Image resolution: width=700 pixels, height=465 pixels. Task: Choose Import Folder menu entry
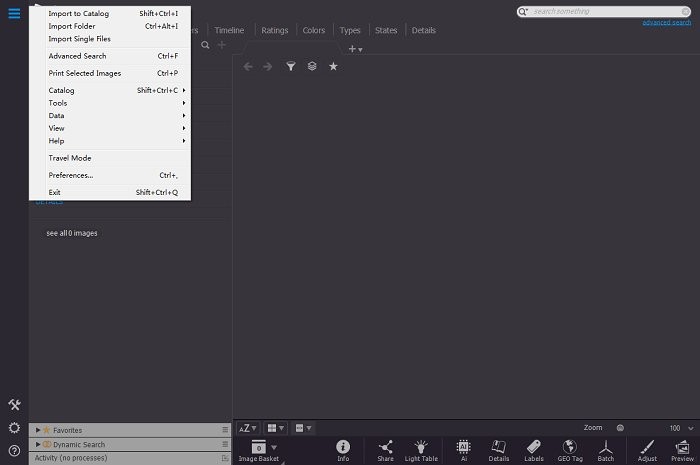coord(110,26)
